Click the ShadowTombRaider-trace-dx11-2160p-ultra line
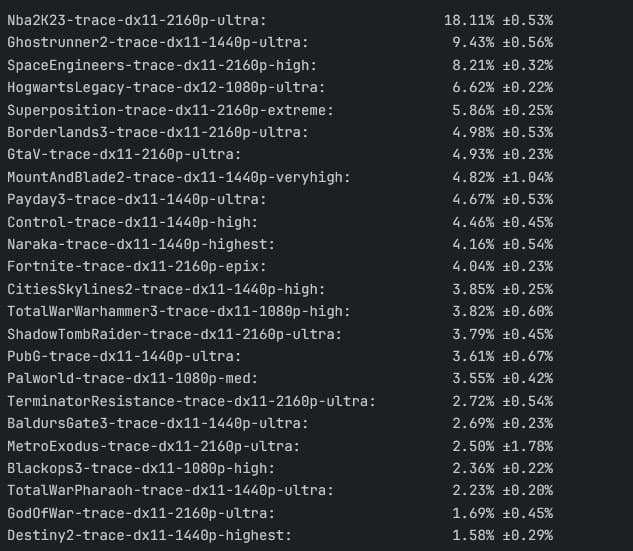633x551 pixels. (x=280, y=334)
